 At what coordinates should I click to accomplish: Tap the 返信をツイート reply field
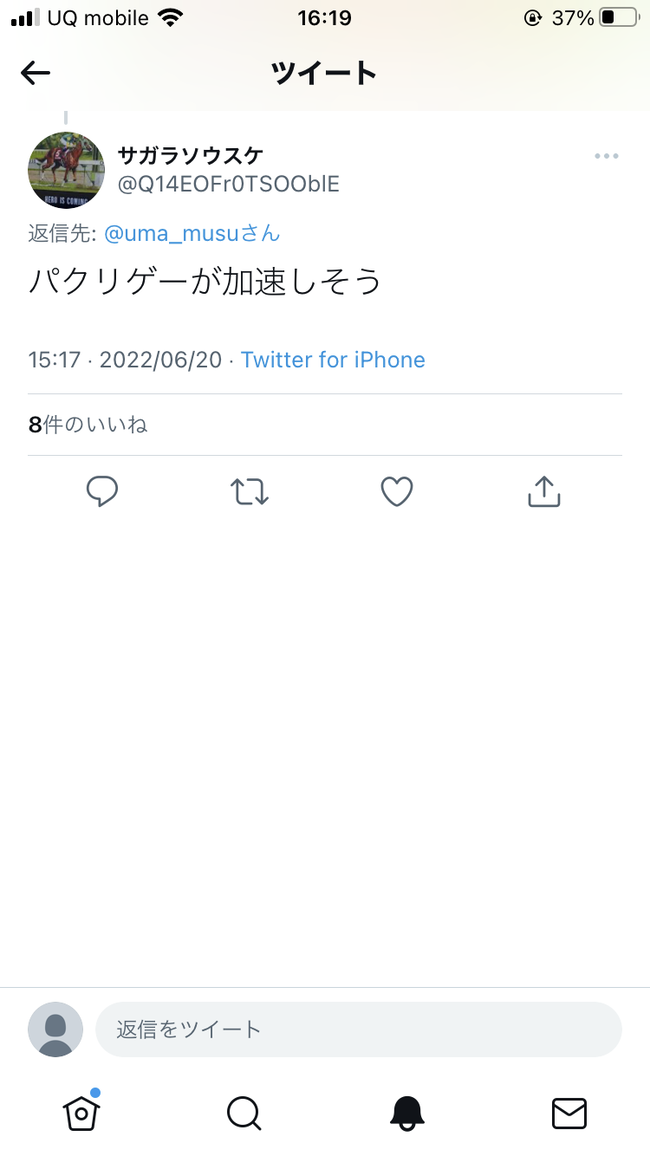pos(358,1029)
